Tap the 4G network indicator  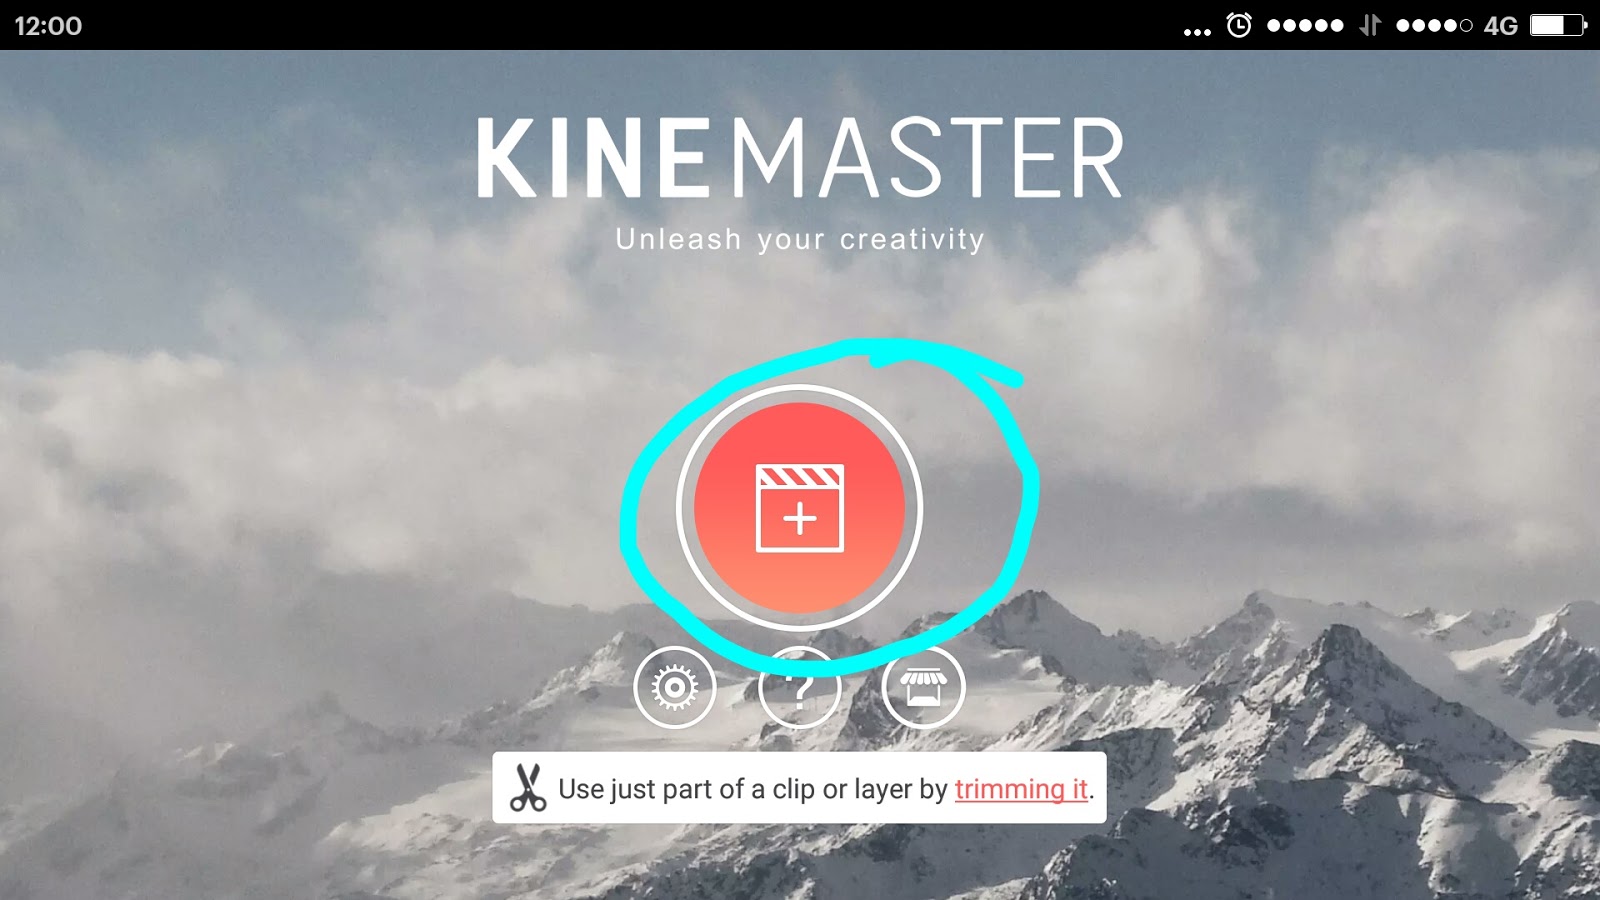tap(1501, 26)
